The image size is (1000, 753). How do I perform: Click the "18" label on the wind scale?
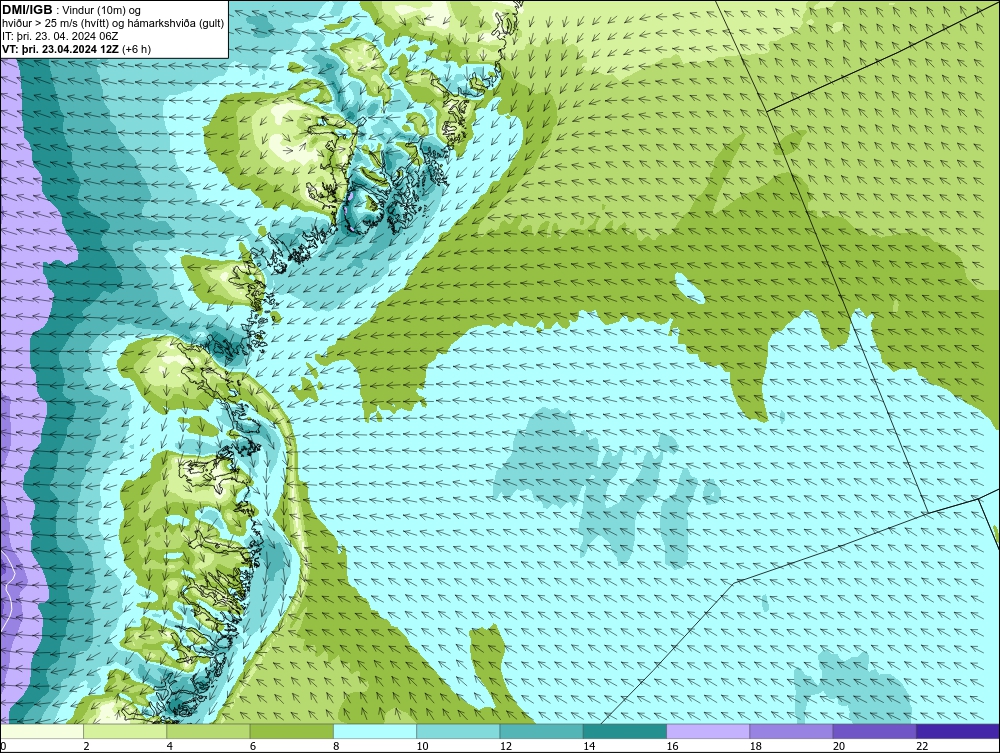click(755, 747)
